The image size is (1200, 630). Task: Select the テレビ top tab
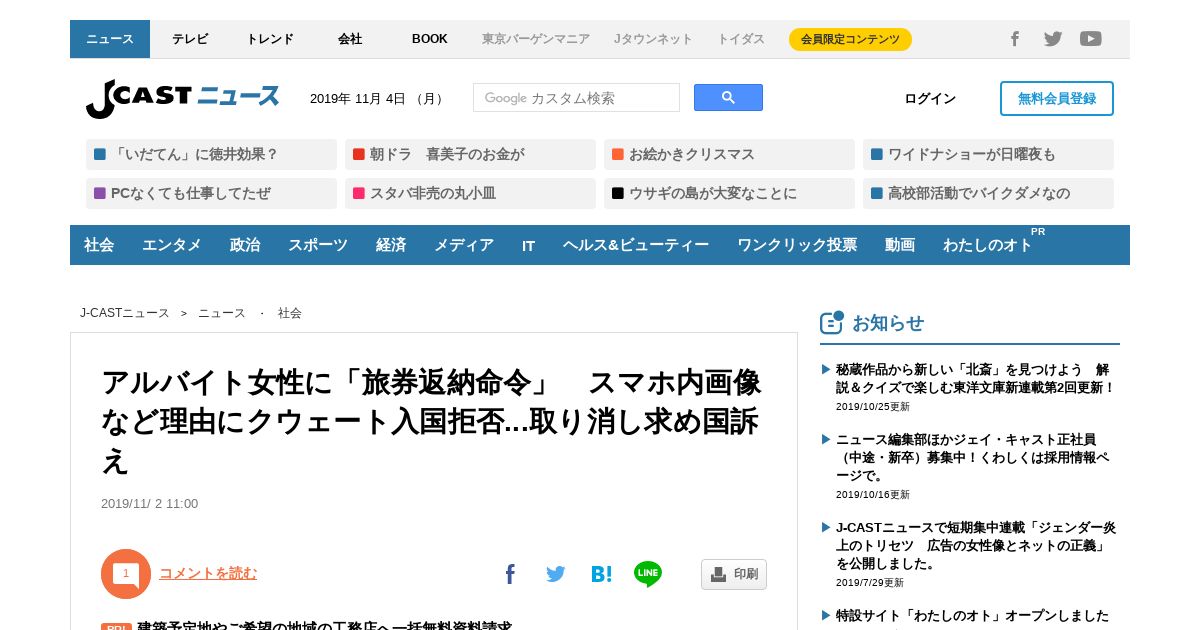(x=190, y=39)
